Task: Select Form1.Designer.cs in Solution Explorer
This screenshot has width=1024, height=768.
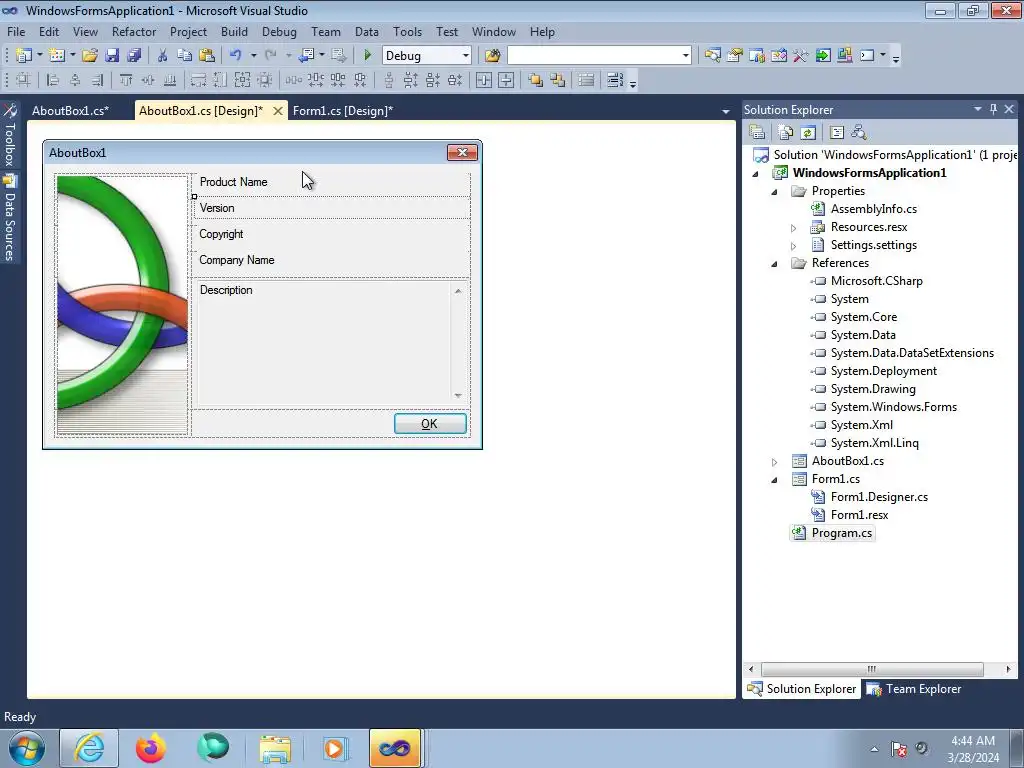Action: tap(879, 497)
